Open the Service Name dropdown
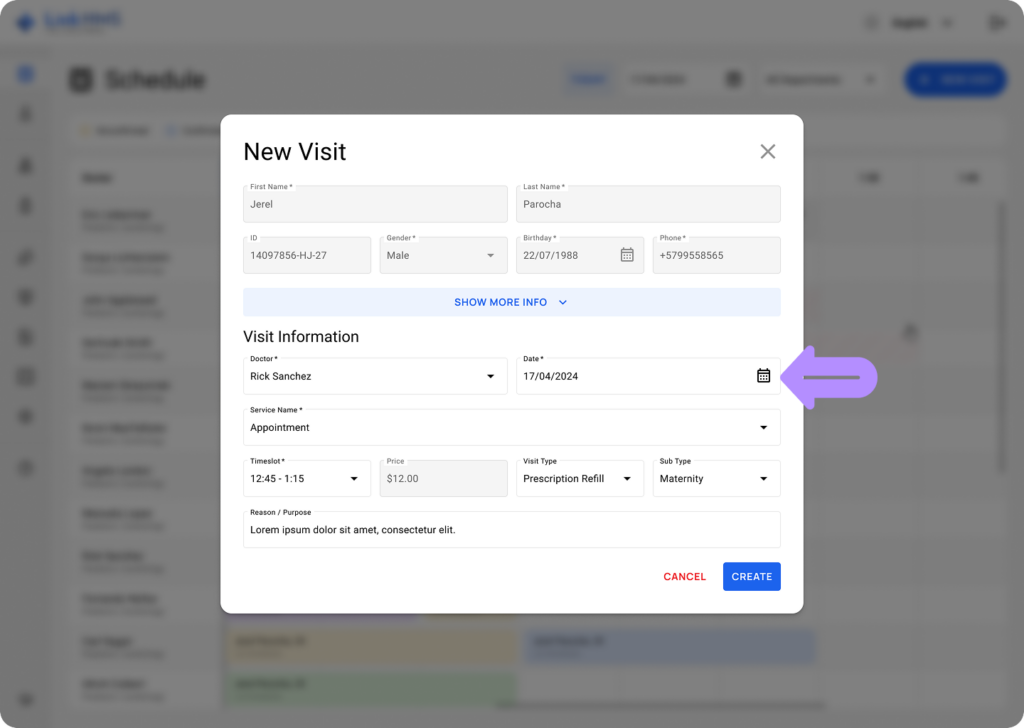Viewport: 1024px width, 728px height. click(x=511, y=428)
